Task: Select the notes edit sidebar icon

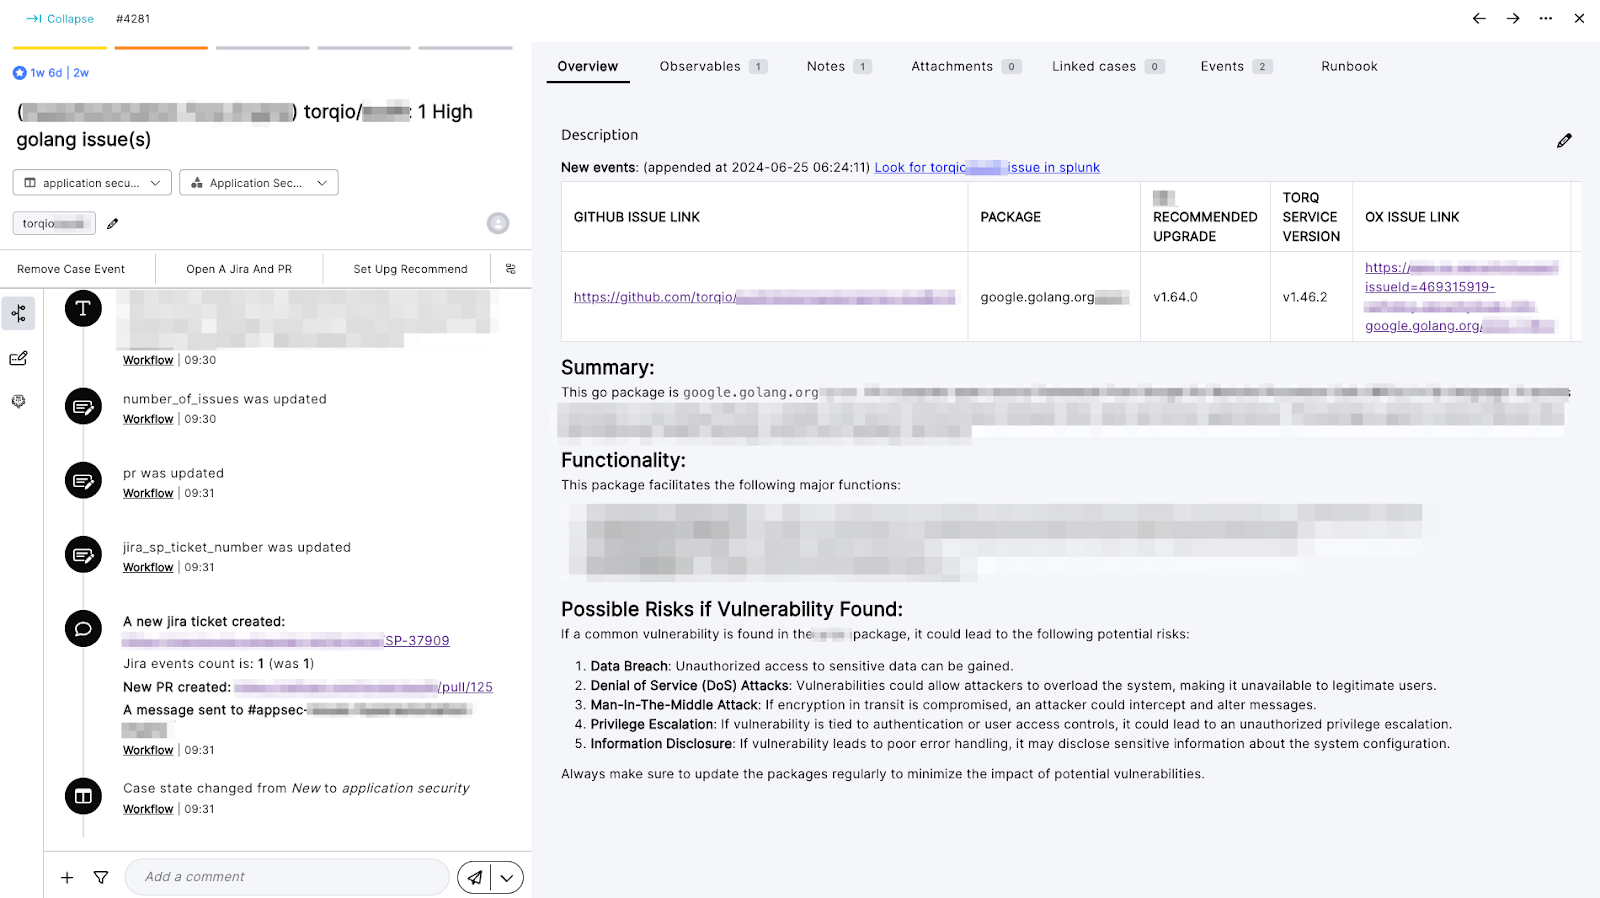Action: click(19, 358)
